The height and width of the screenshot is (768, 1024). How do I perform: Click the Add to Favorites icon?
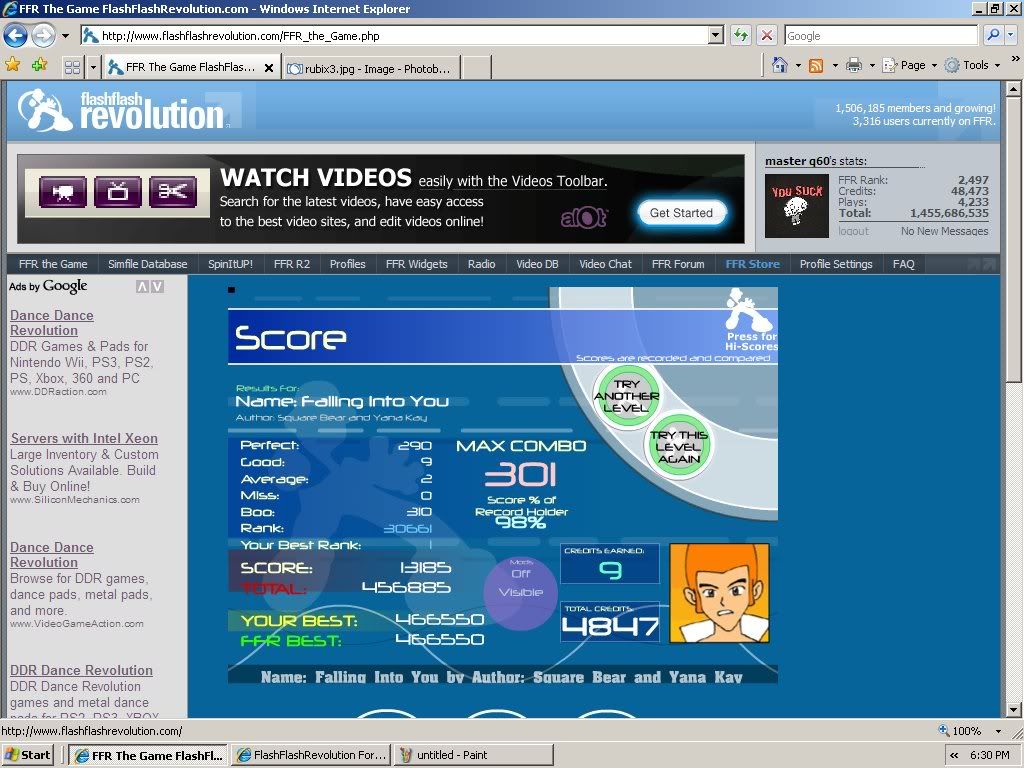coord(39,65)
